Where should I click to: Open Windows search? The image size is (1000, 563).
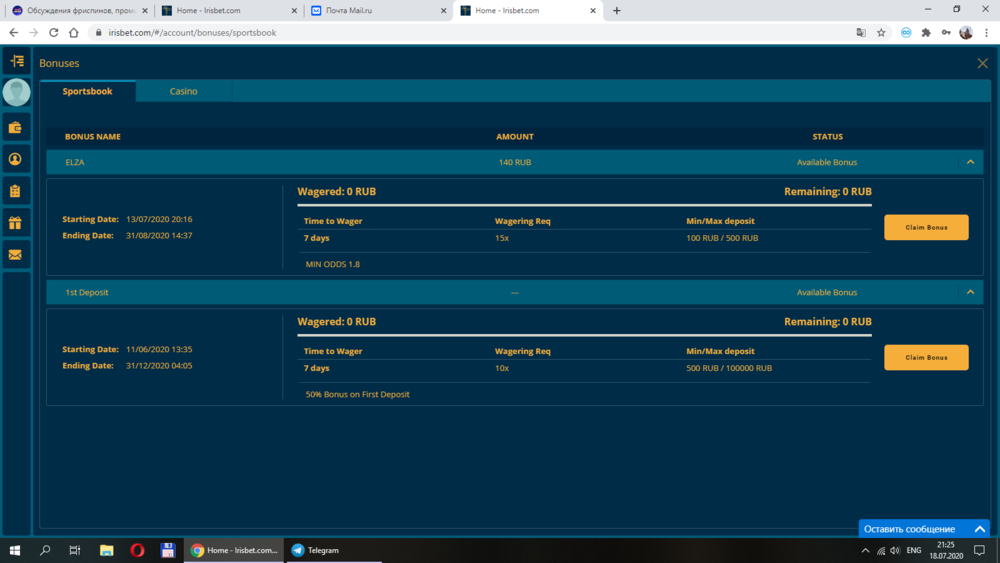[45, 550]
